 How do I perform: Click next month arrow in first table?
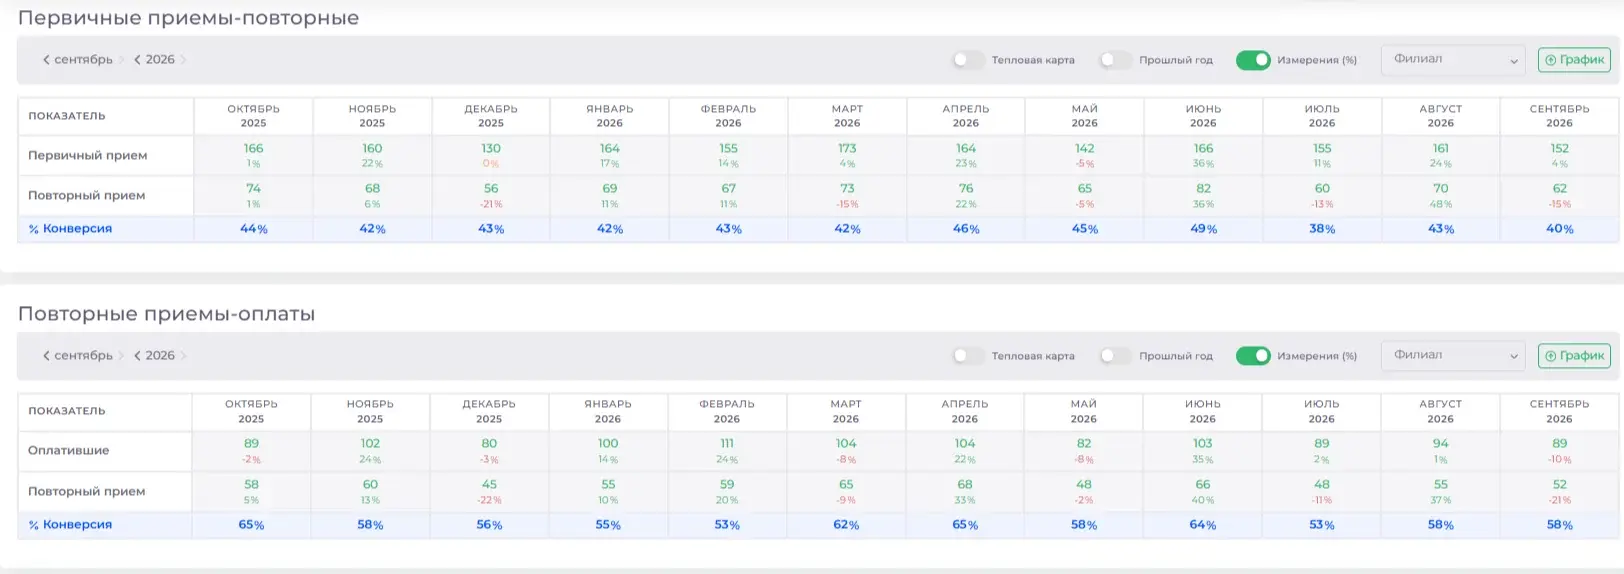click(122, 60)
